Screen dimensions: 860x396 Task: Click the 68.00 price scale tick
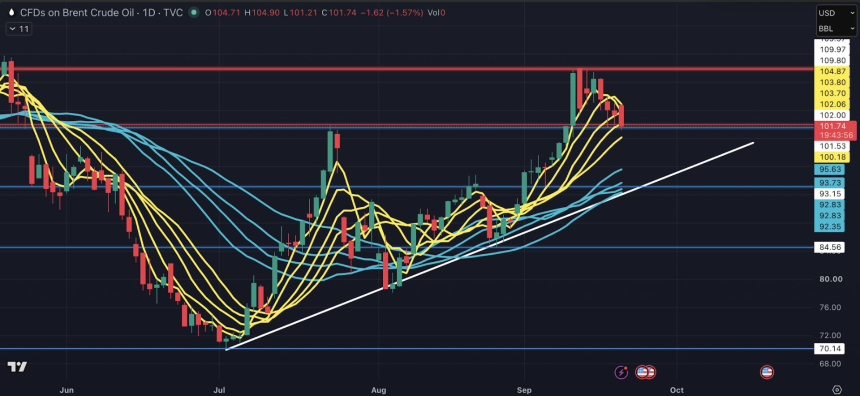point(830,364)
